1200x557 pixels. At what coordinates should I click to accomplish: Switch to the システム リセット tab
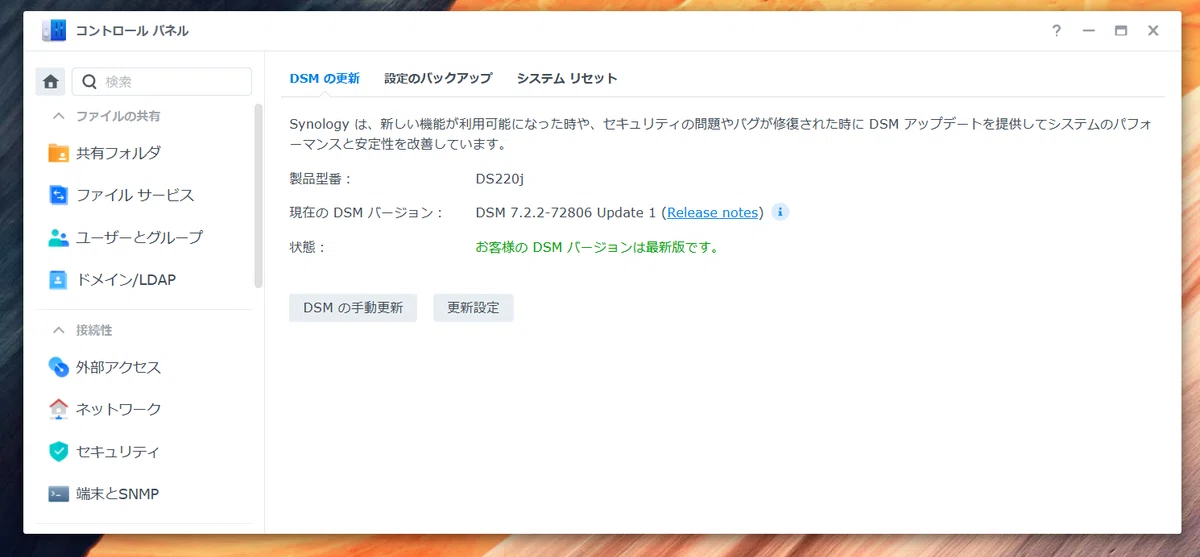coord(567,78)
